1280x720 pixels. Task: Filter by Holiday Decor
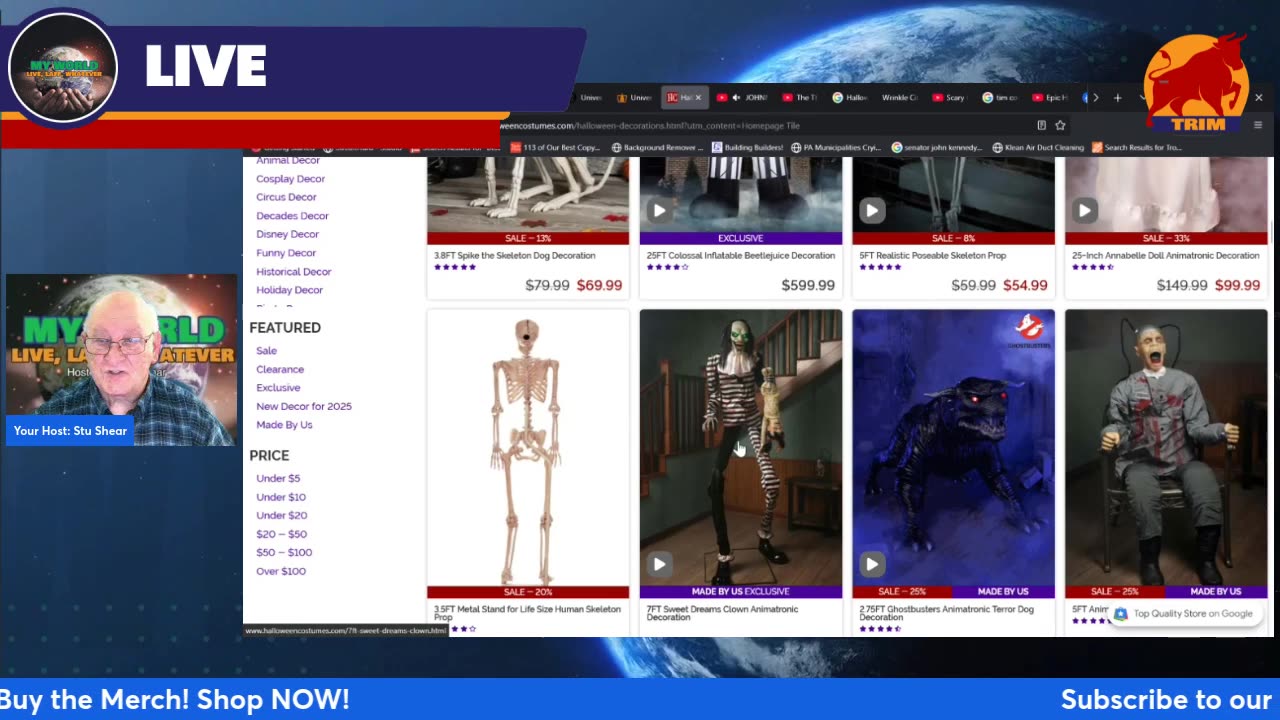coord(289,290)
